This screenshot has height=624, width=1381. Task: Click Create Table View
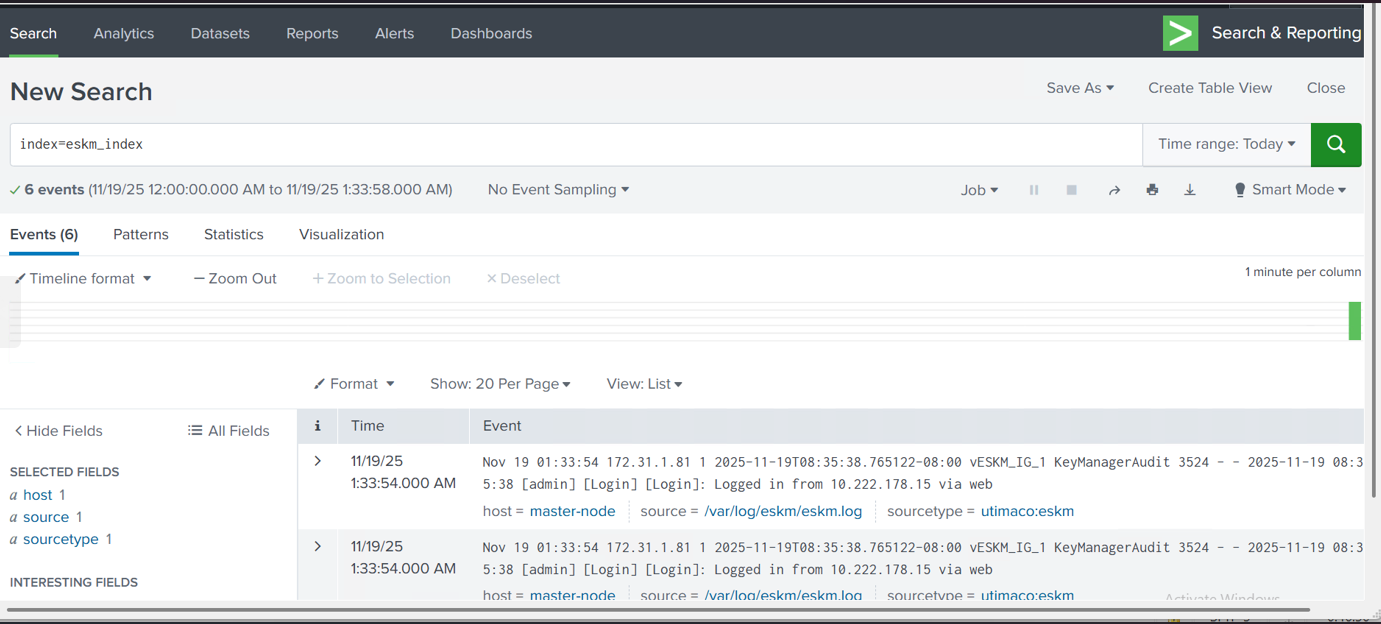(1210, 88)
